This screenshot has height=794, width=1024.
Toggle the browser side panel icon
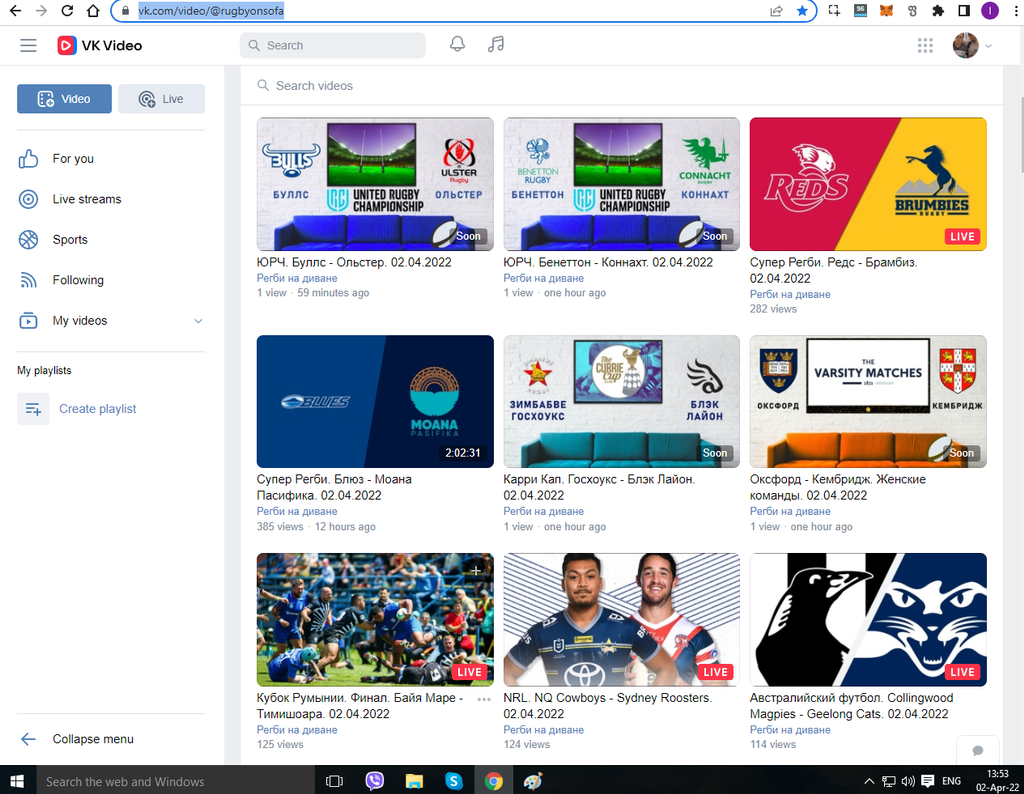pyautogui.click(x=964, y=10)
